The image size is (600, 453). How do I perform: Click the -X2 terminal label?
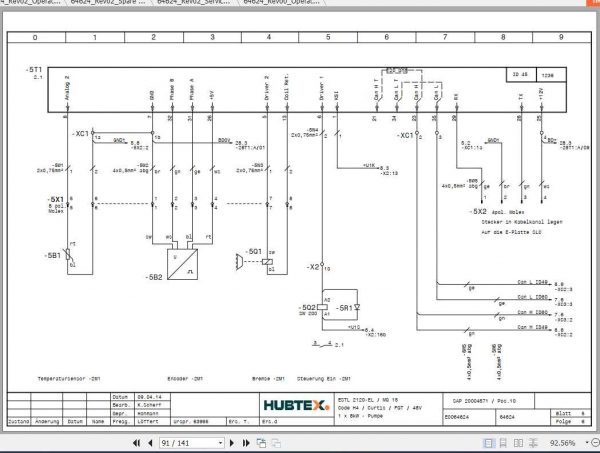click(313, 267)
